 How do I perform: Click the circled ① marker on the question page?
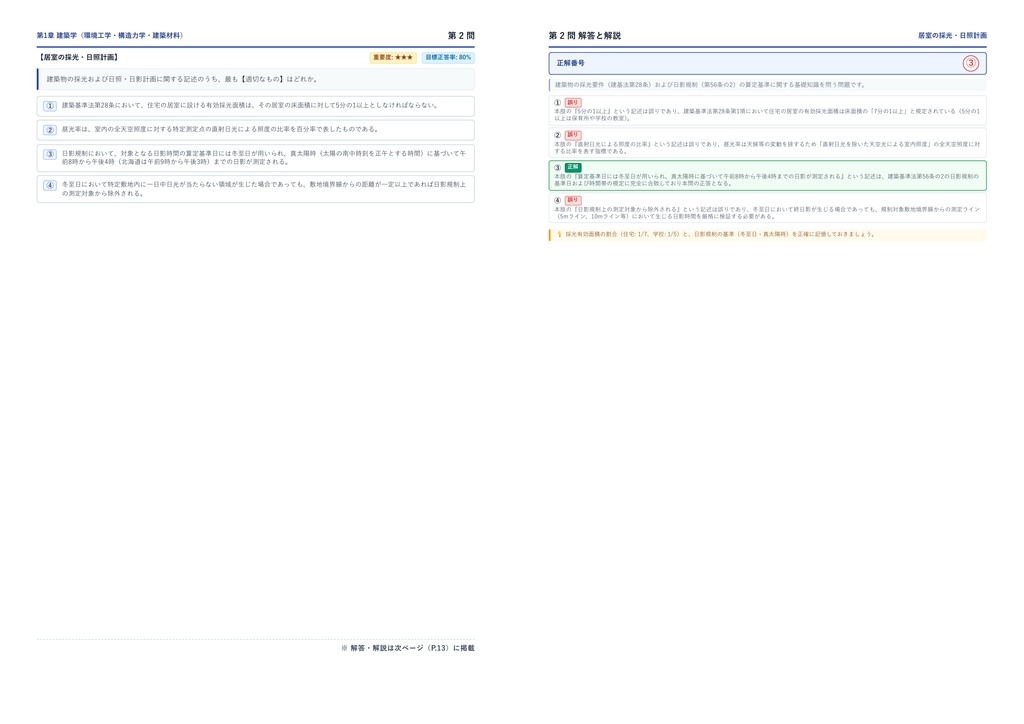[50, 106]
